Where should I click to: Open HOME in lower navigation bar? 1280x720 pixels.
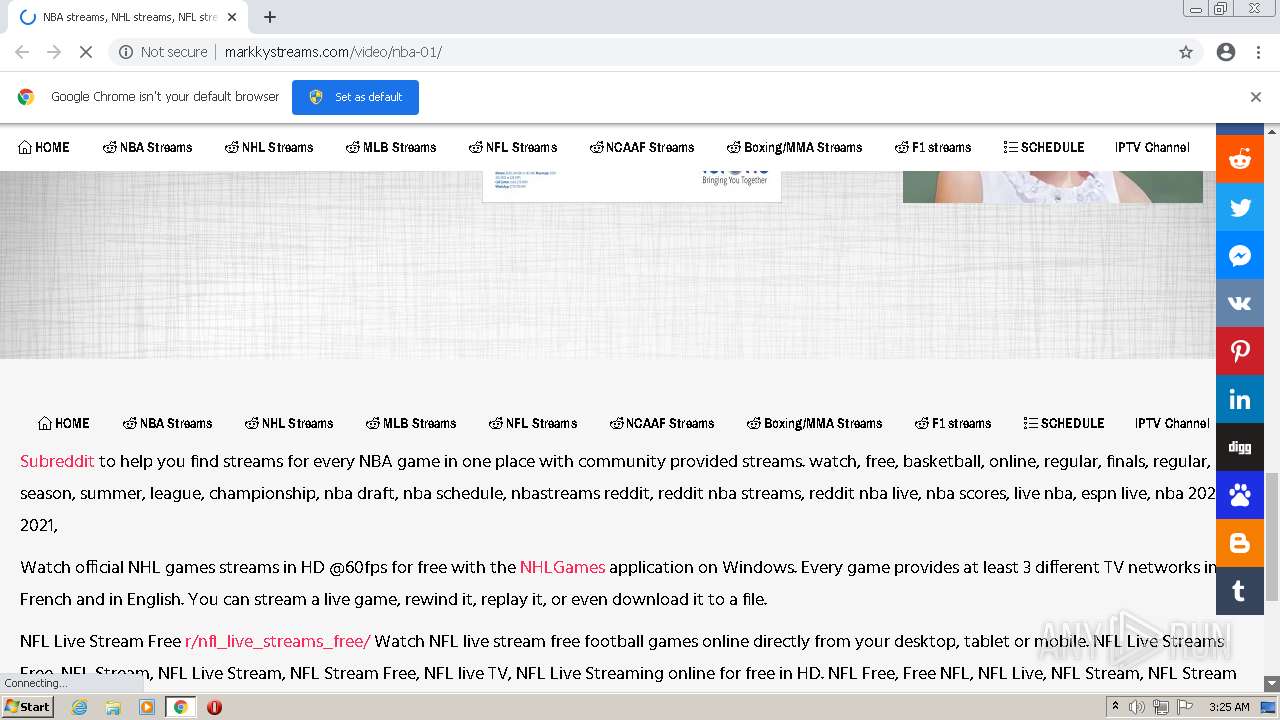point(64,423)
